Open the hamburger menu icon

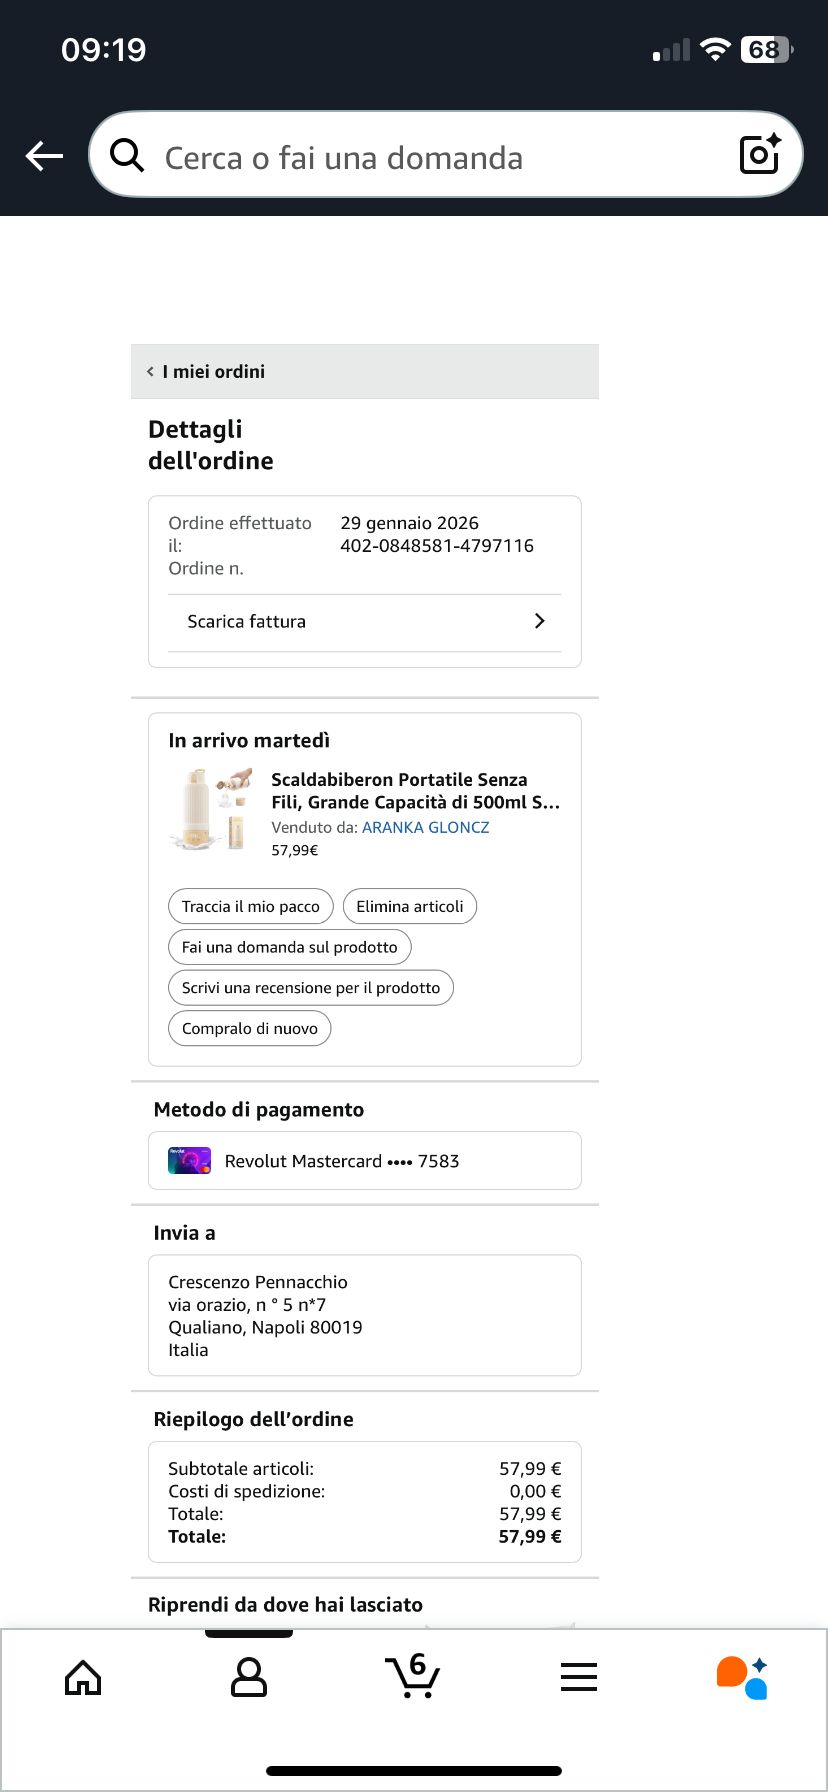[x=579, y=1677]
